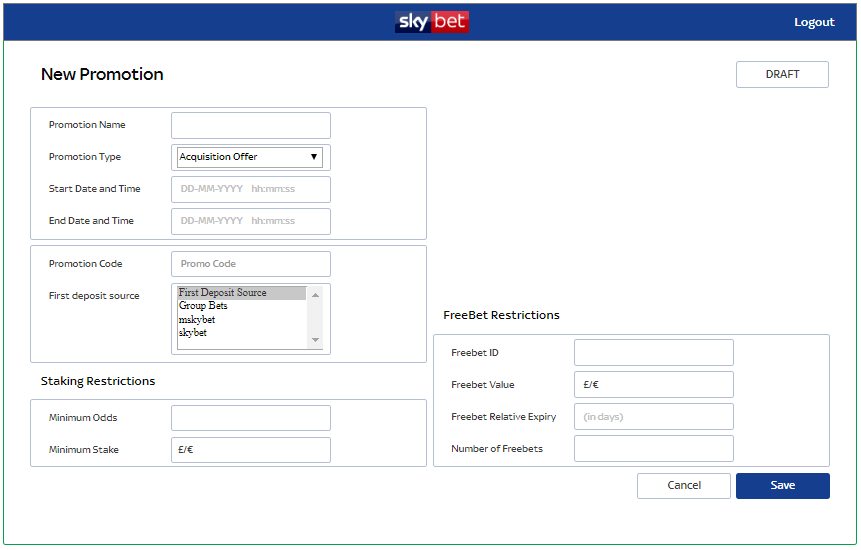Click the listbox scroll up arrow
This screenshot has height=550, width=861.
point(315,295)
